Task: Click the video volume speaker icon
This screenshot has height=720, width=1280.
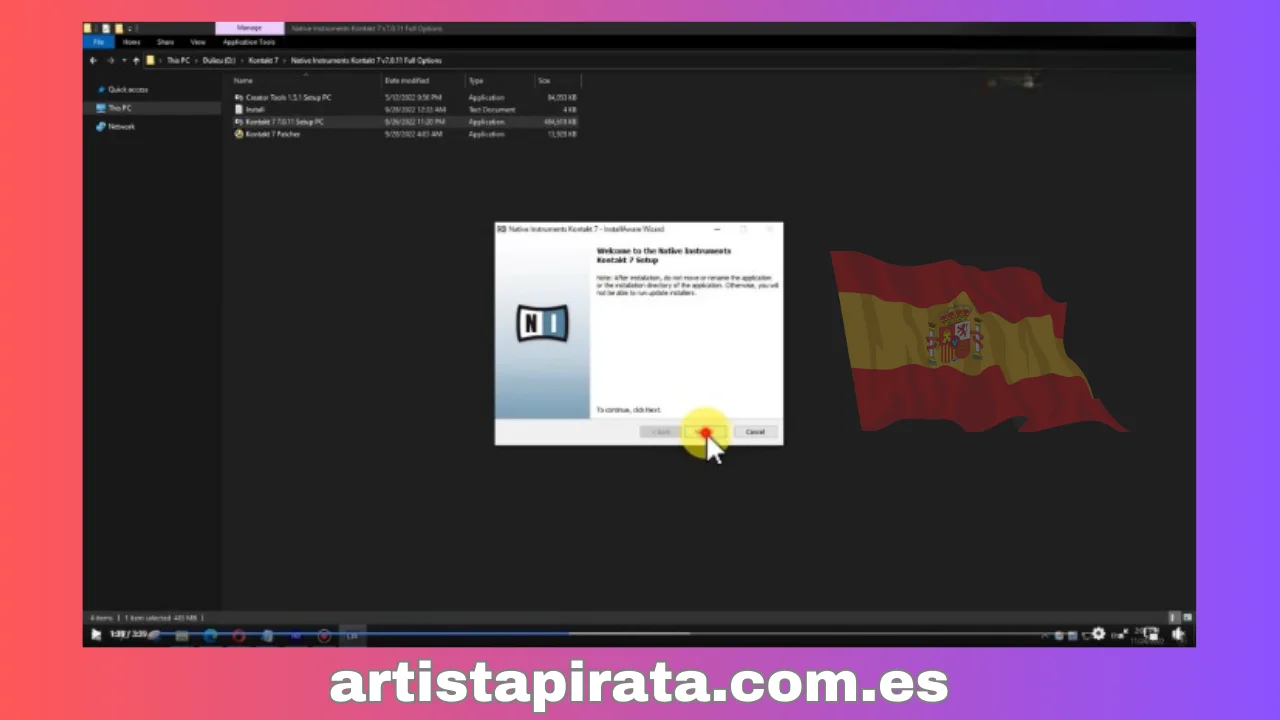Action: pyautogui.click(x=1179, y=634)
